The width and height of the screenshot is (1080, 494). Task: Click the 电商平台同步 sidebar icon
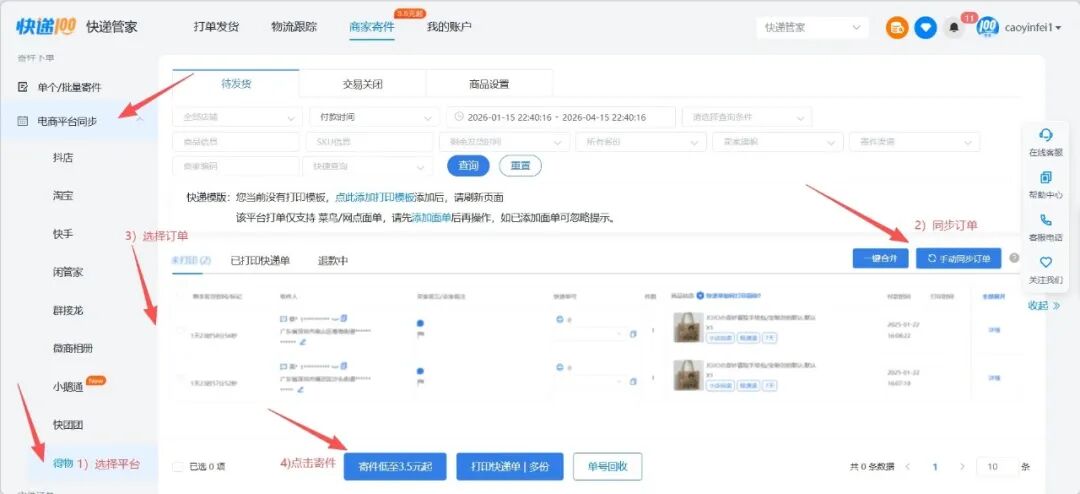(x=23, y=121)
